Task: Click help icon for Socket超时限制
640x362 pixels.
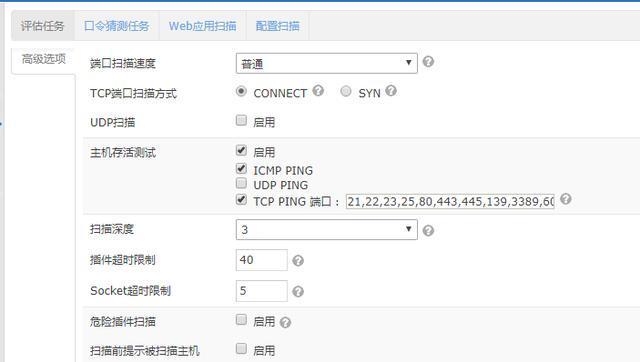Action: pos(298,291)
